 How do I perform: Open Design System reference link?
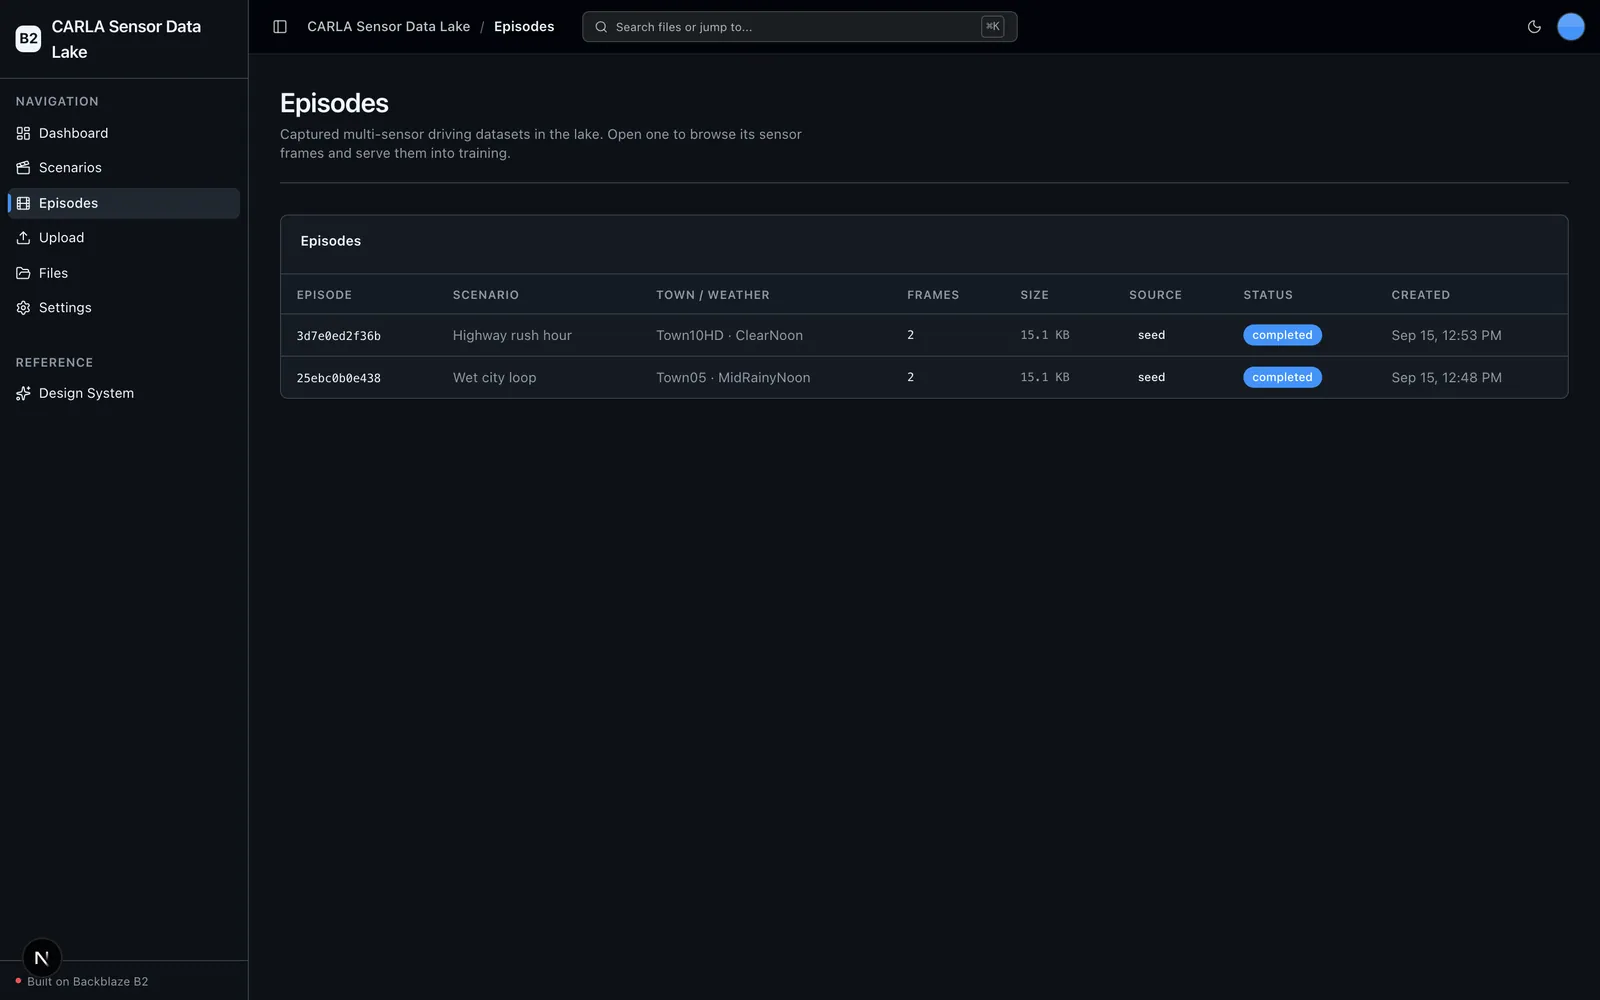tap(124, 393)
